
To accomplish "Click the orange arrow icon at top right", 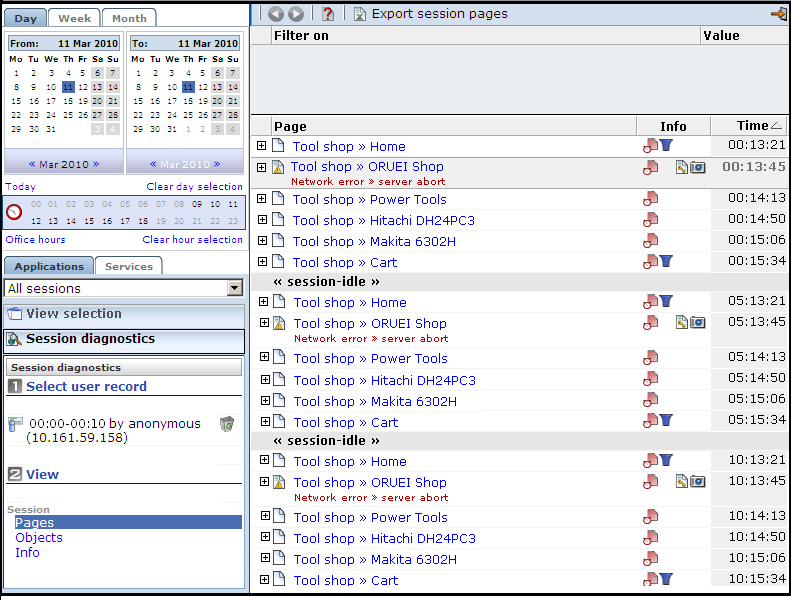I will [x=779, y=14].
